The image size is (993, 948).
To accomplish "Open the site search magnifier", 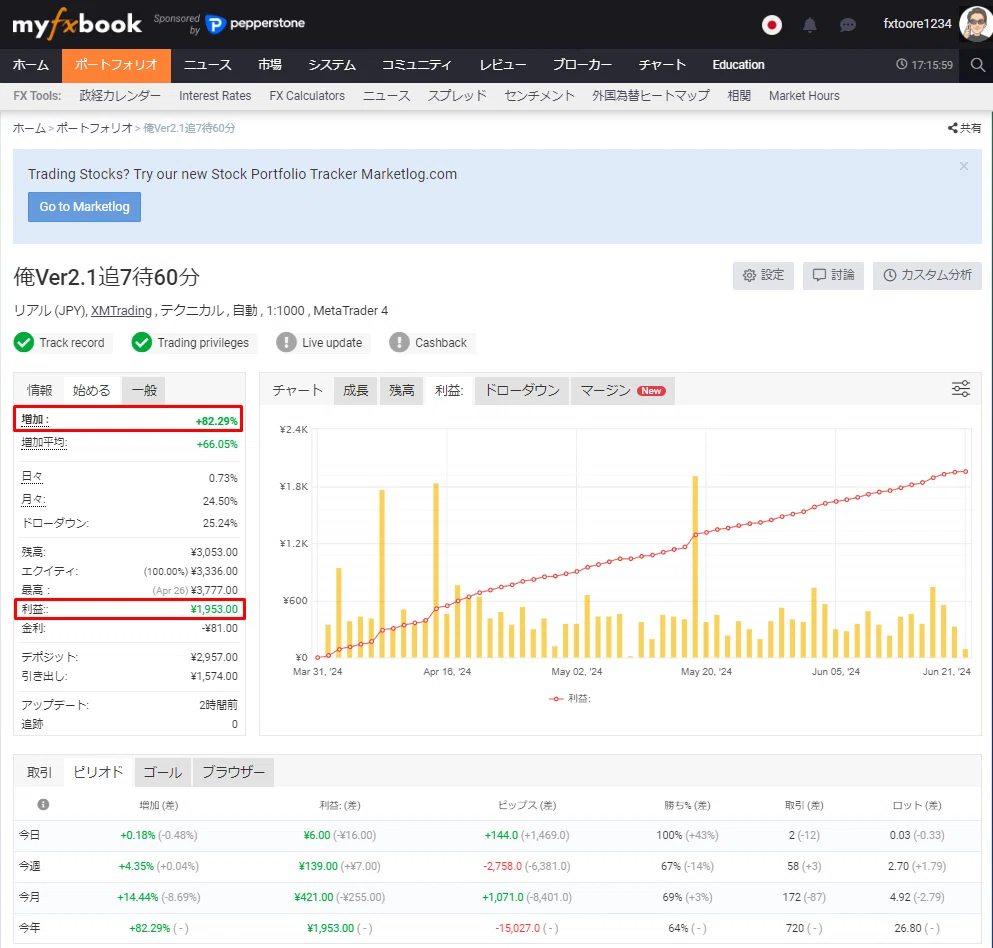I will pyautogui.click(x=978, y=65).
